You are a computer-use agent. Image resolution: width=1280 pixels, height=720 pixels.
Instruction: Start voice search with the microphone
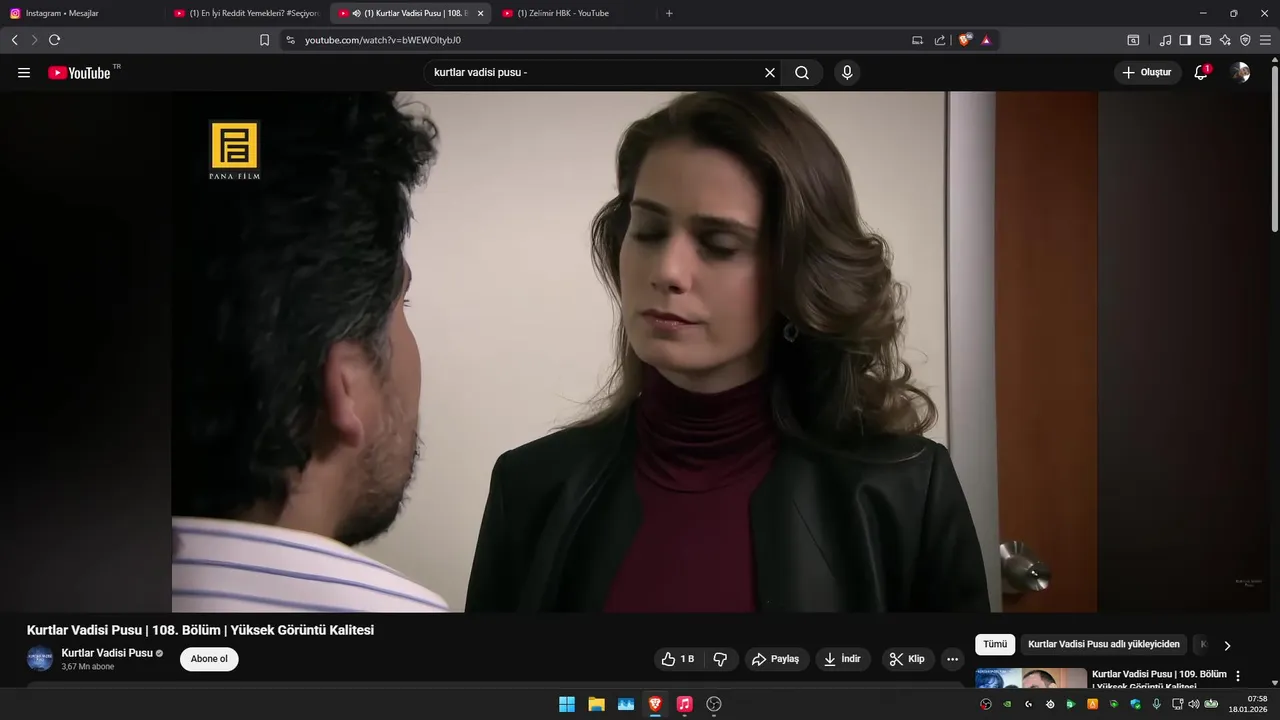(847, 73)
